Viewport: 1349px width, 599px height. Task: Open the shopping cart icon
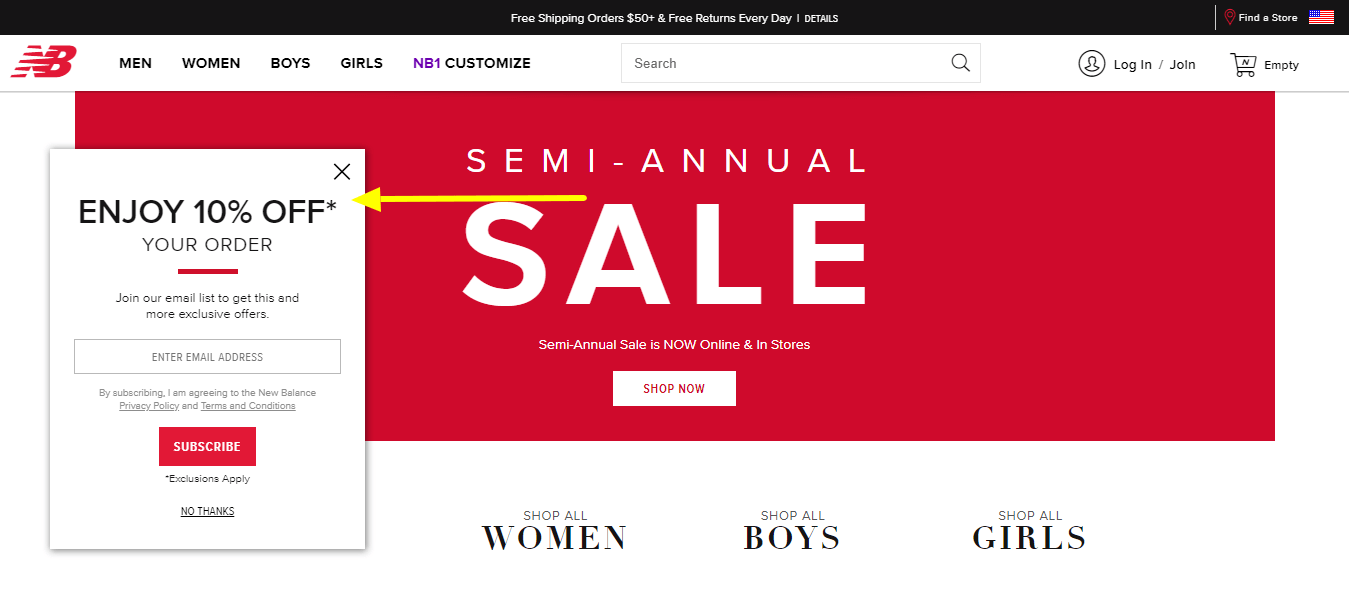point(1243,65)
